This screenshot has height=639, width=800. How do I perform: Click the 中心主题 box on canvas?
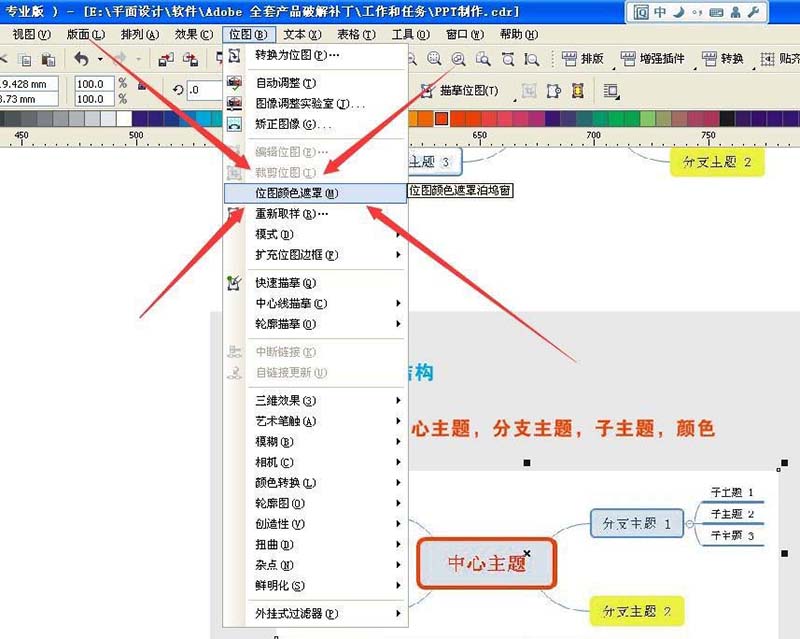click(486, 563)
